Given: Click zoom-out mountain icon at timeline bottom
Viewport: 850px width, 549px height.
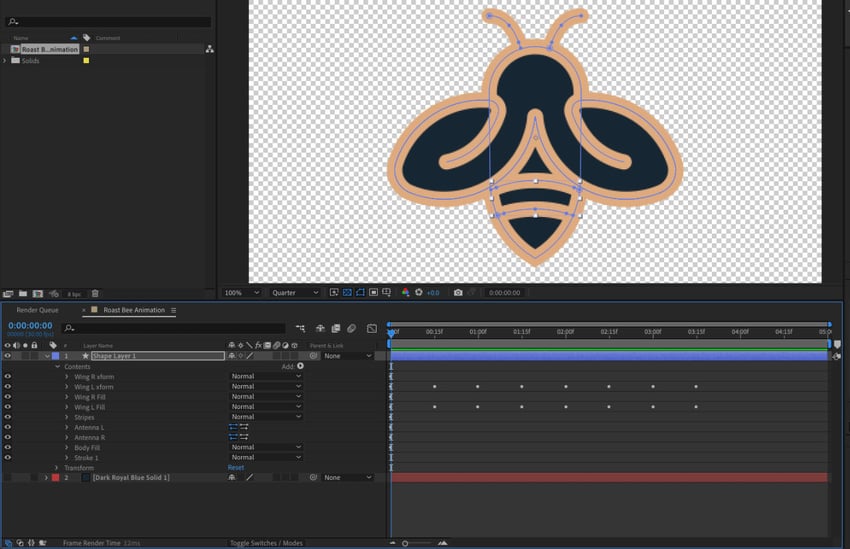Looking at the screenshot, I should (392, 543).
